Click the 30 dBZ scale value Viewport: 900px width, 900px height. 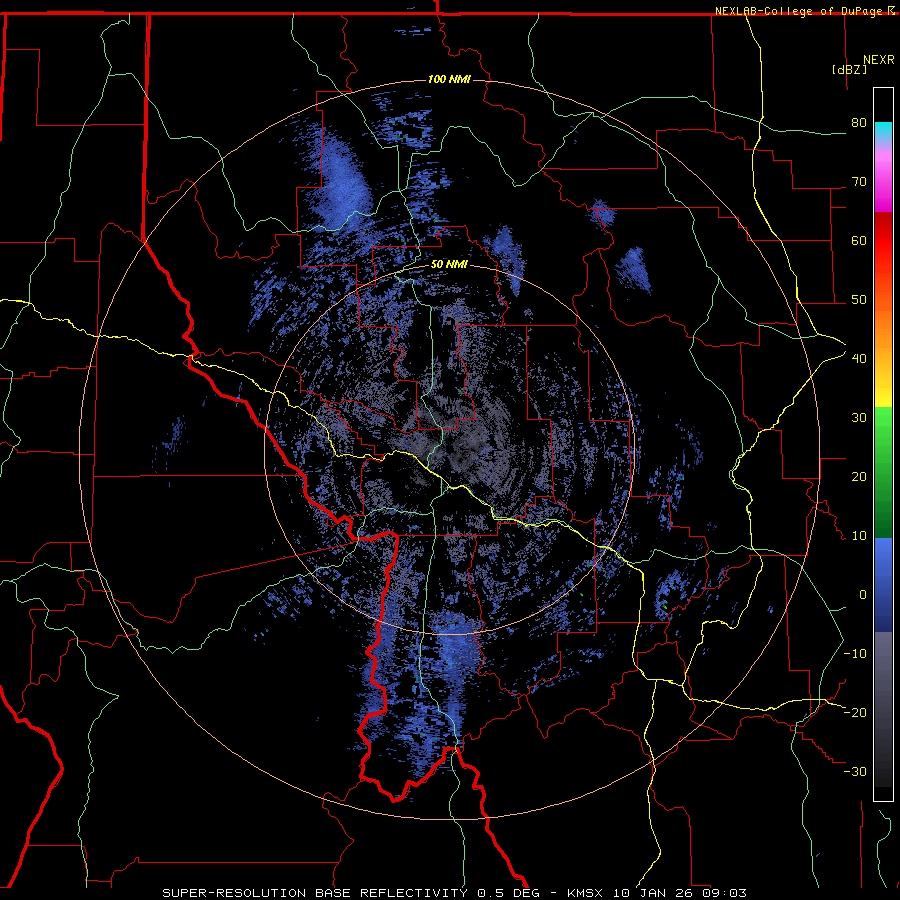pyautogui.click(x=859, y=418)
